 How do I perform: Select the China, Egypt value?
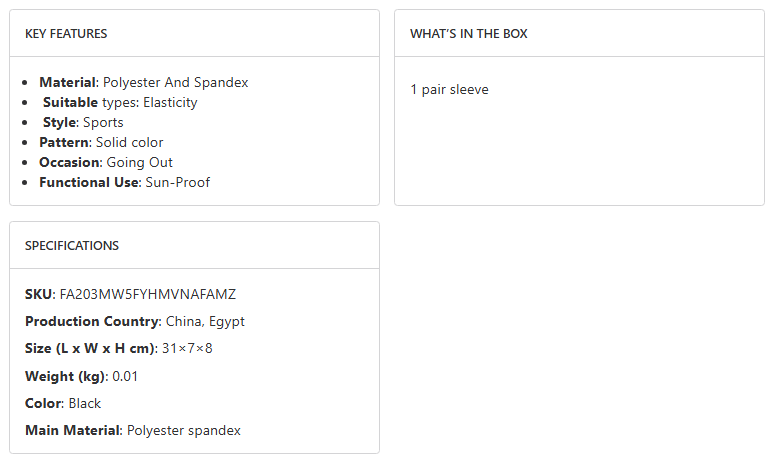[x=205, y=322]
